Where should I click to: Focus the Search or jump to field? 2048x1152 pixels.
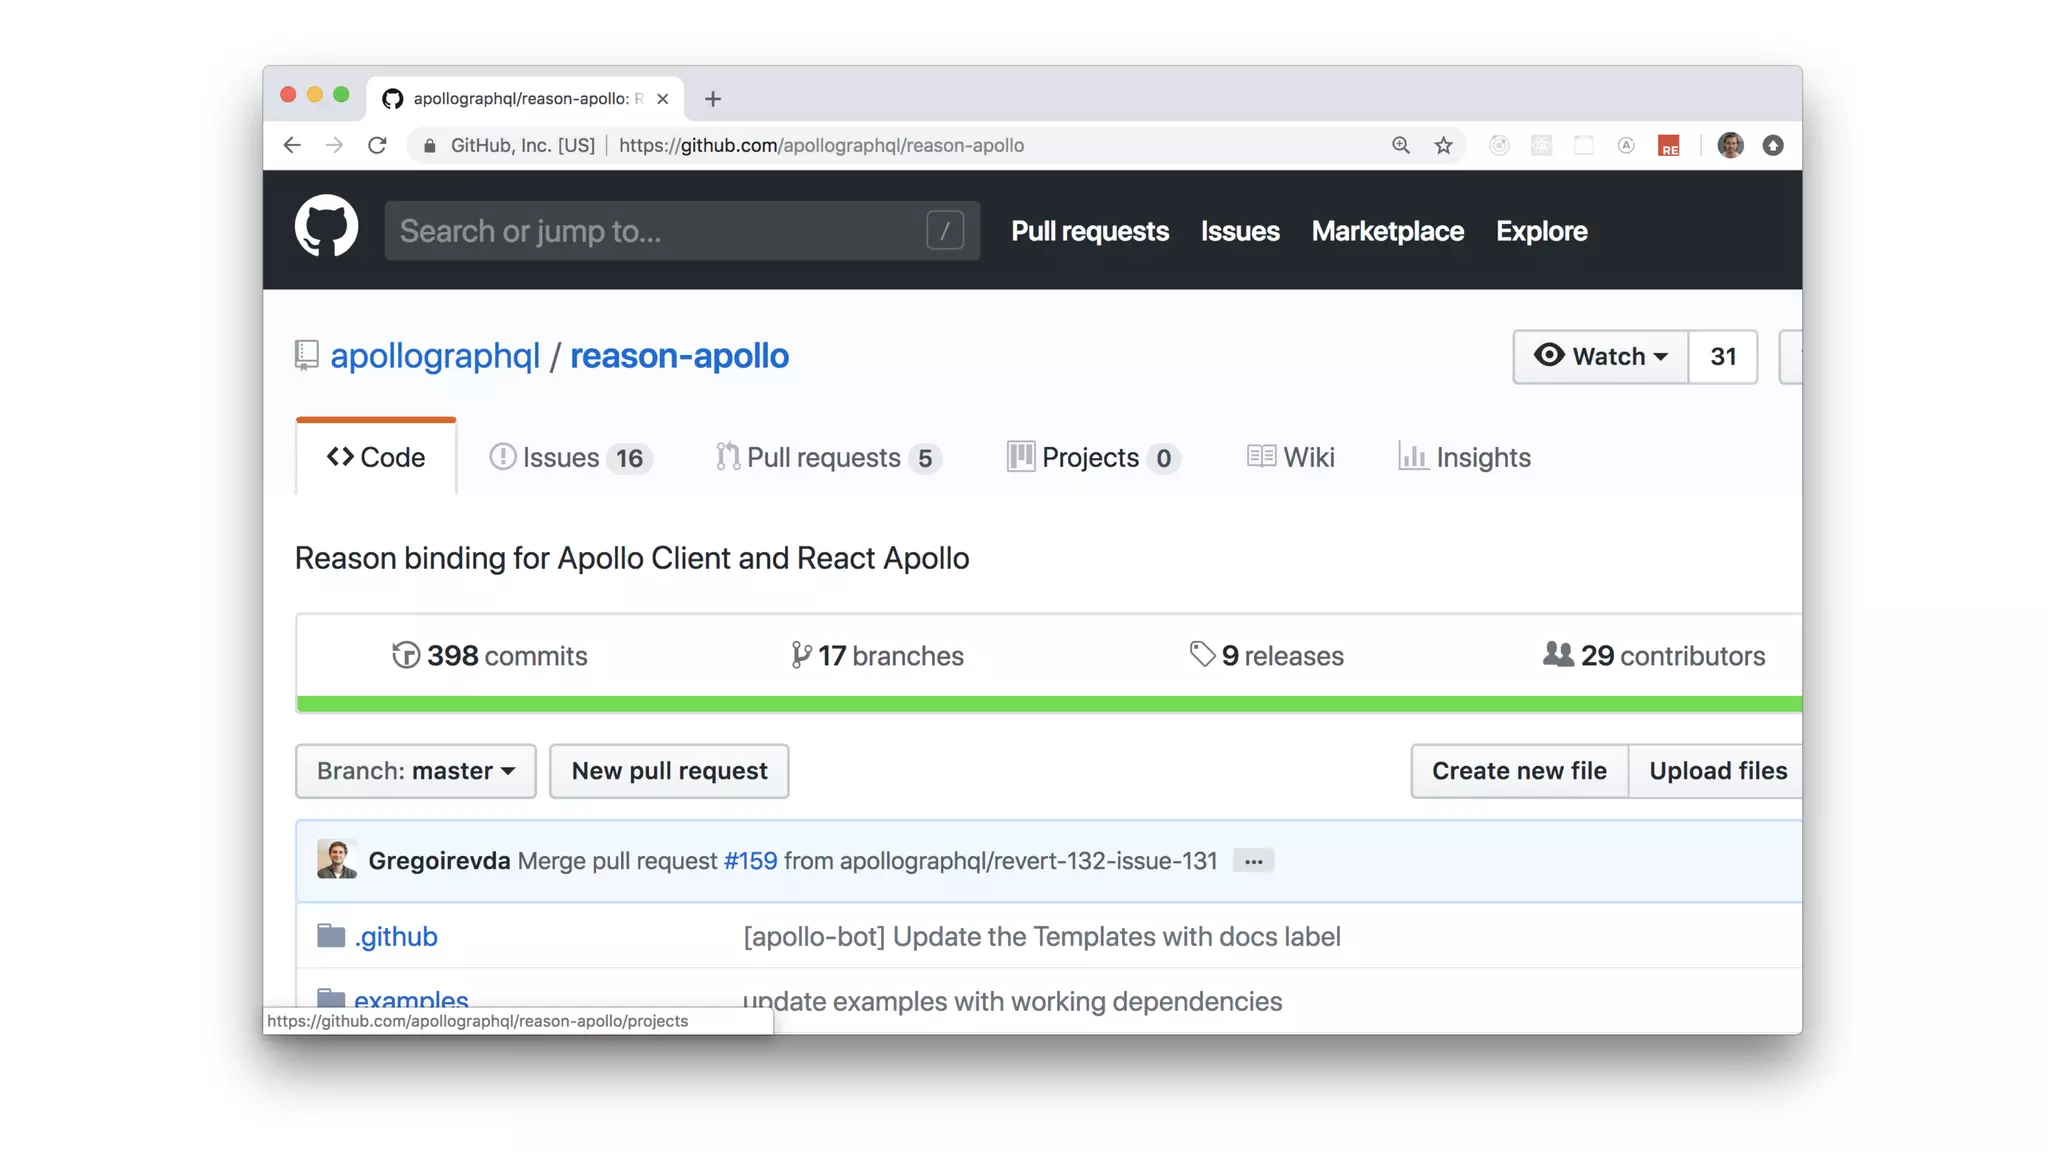(x=660, y=231)
